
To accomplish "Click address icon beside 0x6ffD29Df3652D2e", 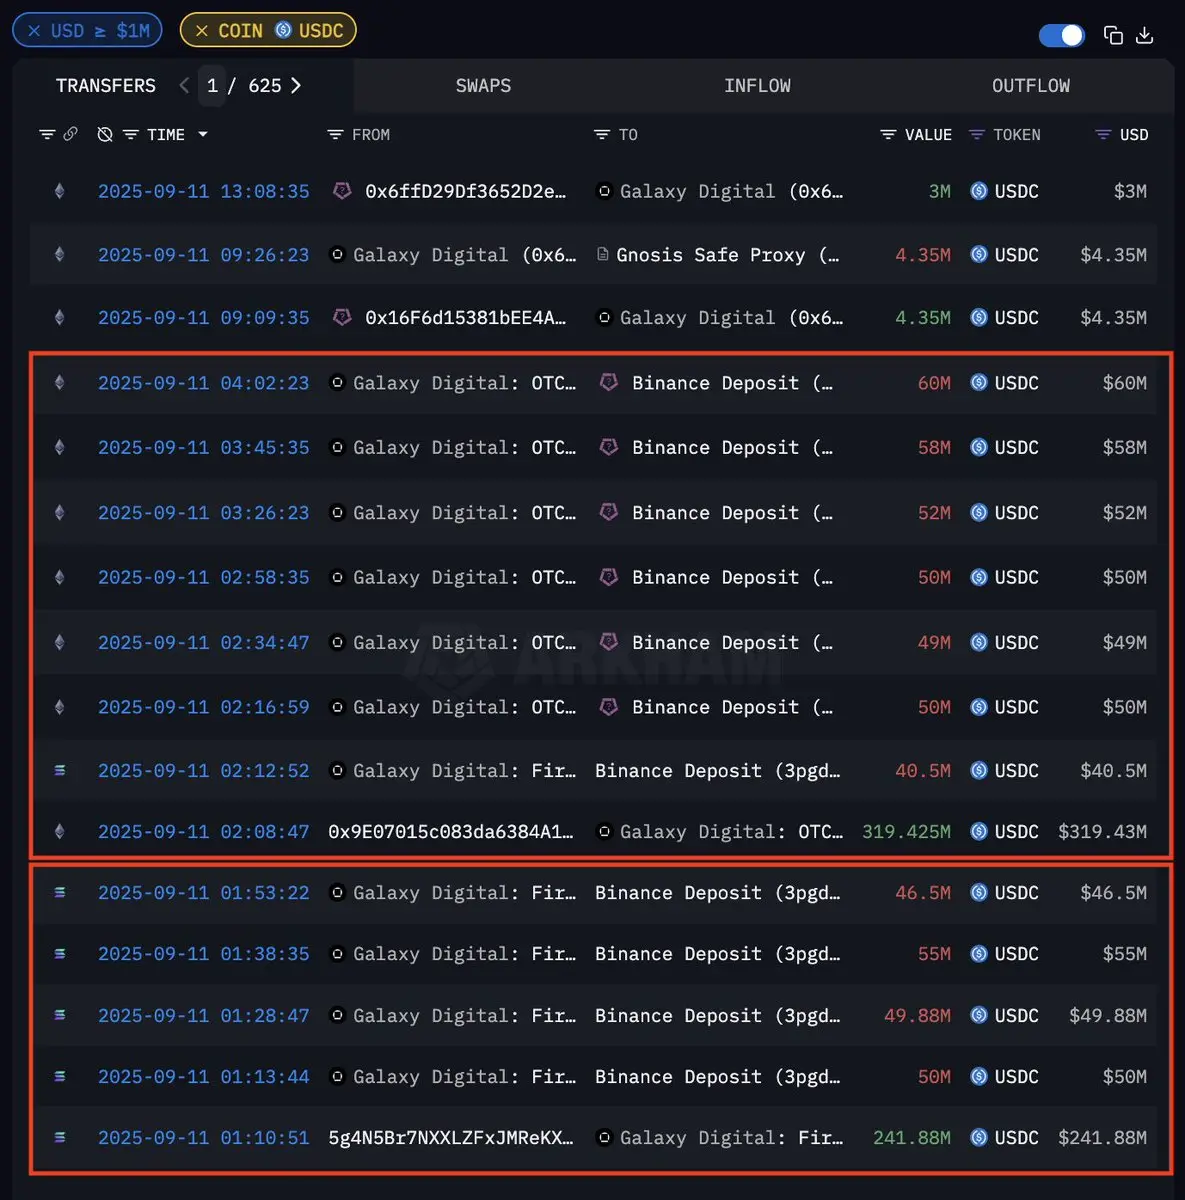I will coord(342,190).
